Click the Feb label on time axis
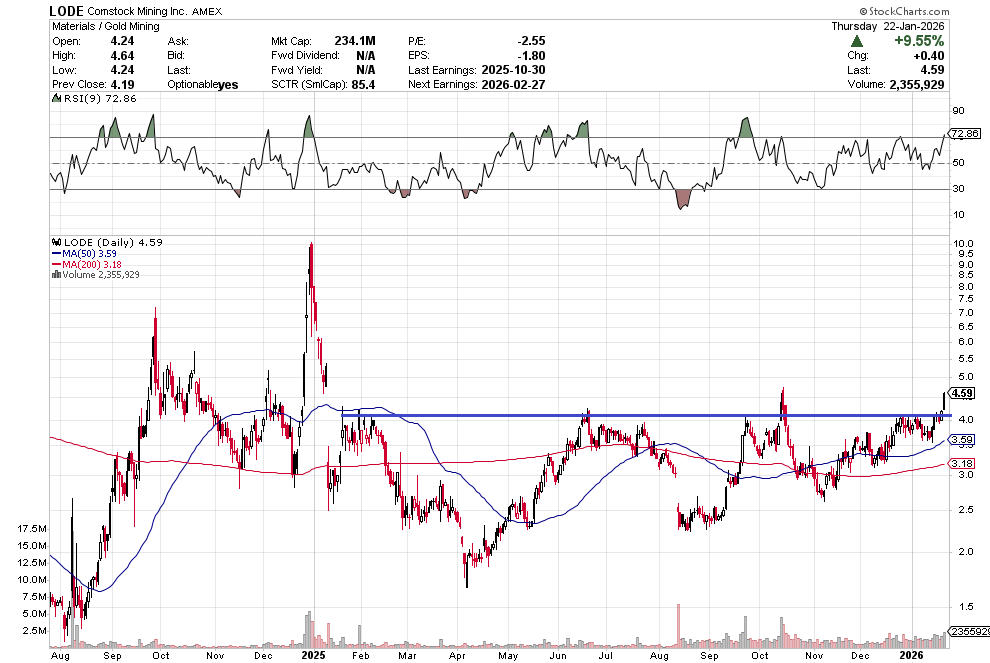 [x=360, y=655]
